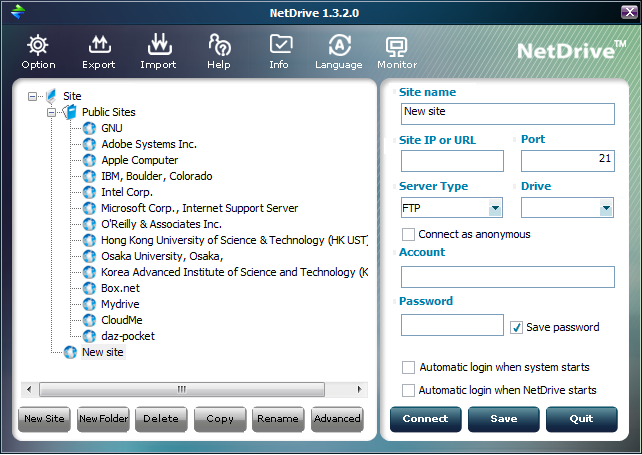642x455 pixels.
Task: Click the Public Sites folder icon
Action: pos(70,112)
